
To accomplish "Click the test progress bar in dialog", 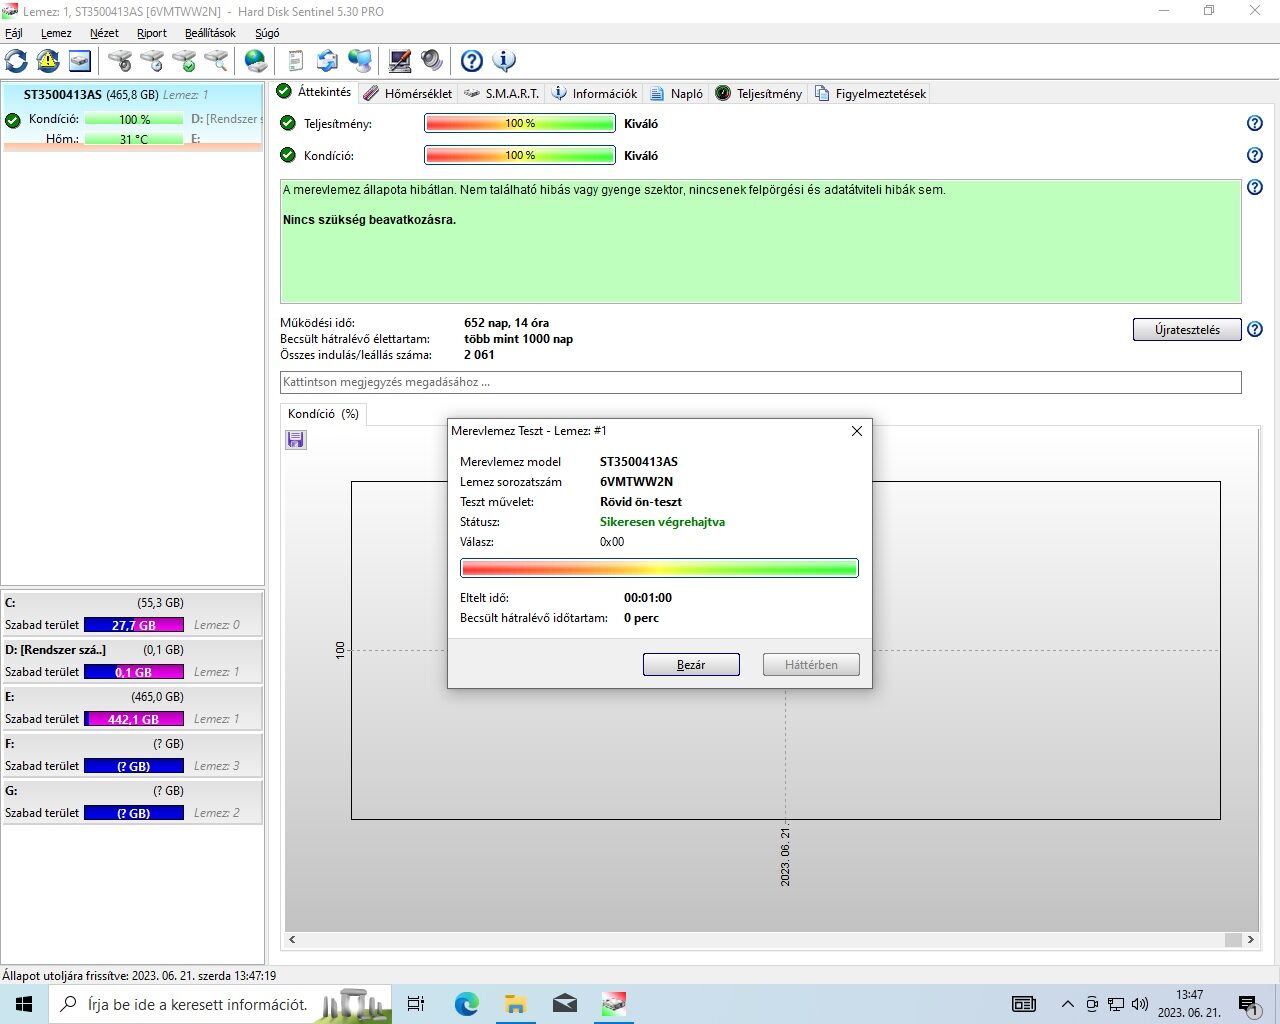I will pyautogui.click(x=659, y=568).
